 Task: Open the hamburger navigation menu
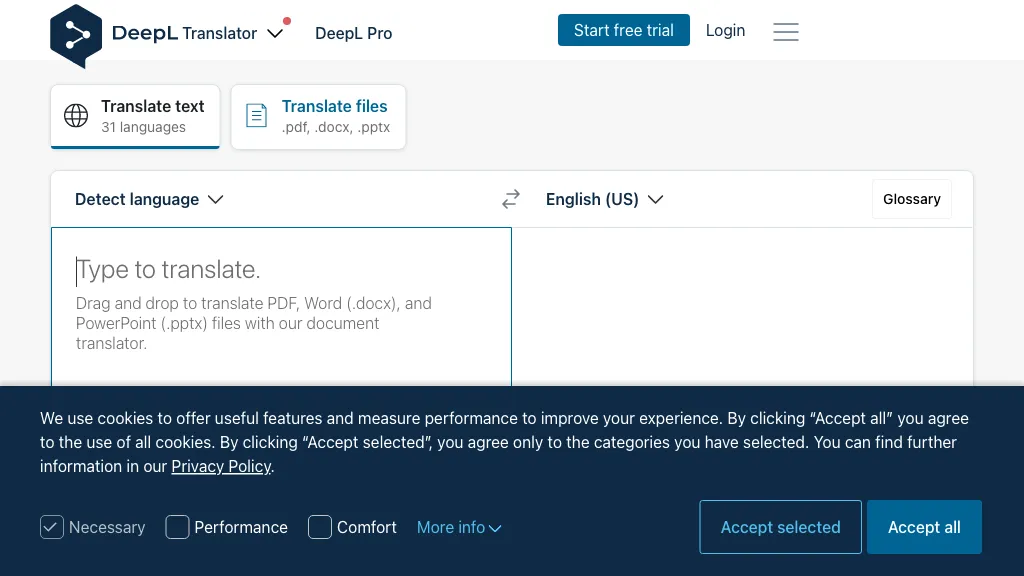786,31
